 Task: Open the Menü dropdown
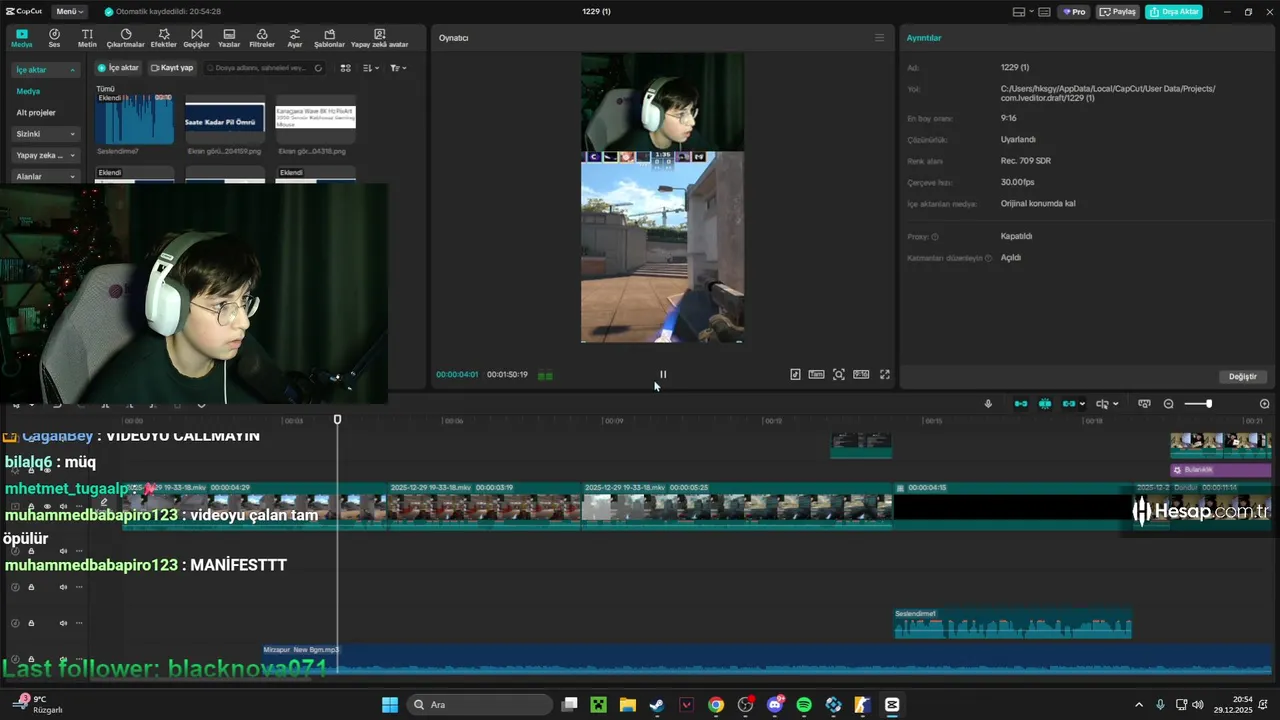69,12
